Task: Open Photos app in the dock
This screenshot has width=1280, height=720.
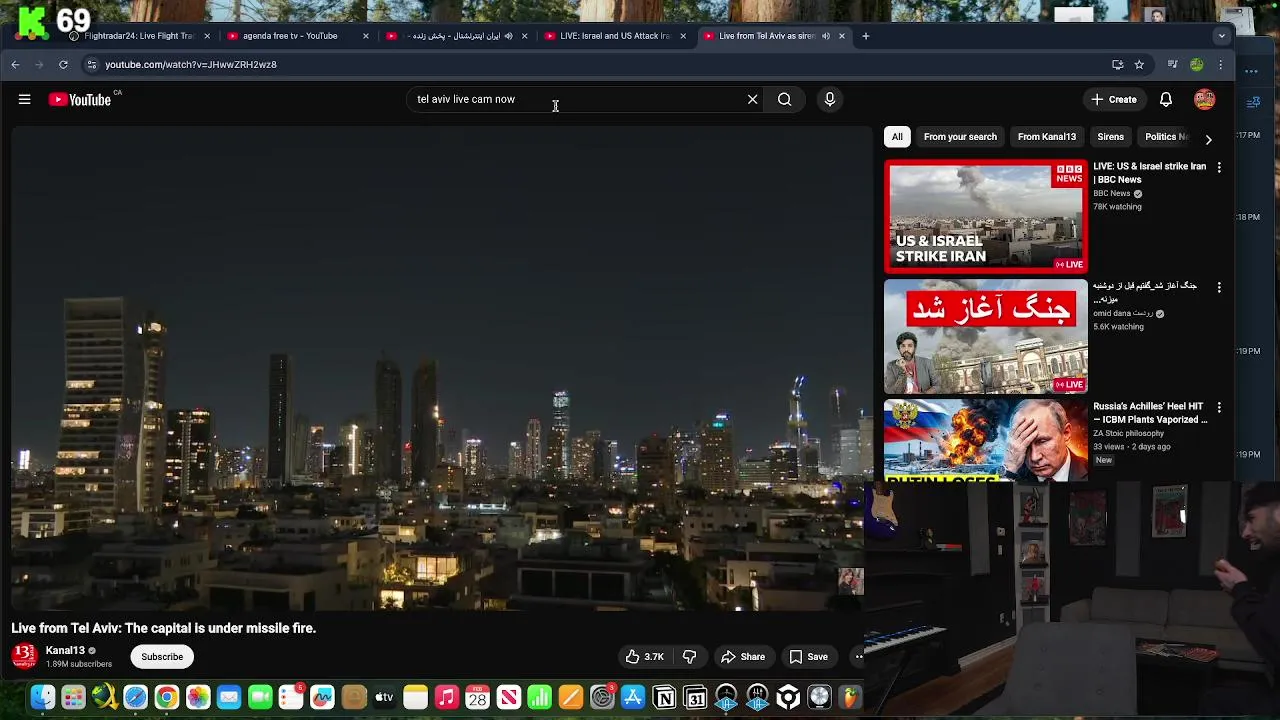Action: pyautogui.click(x=198, y=697)
